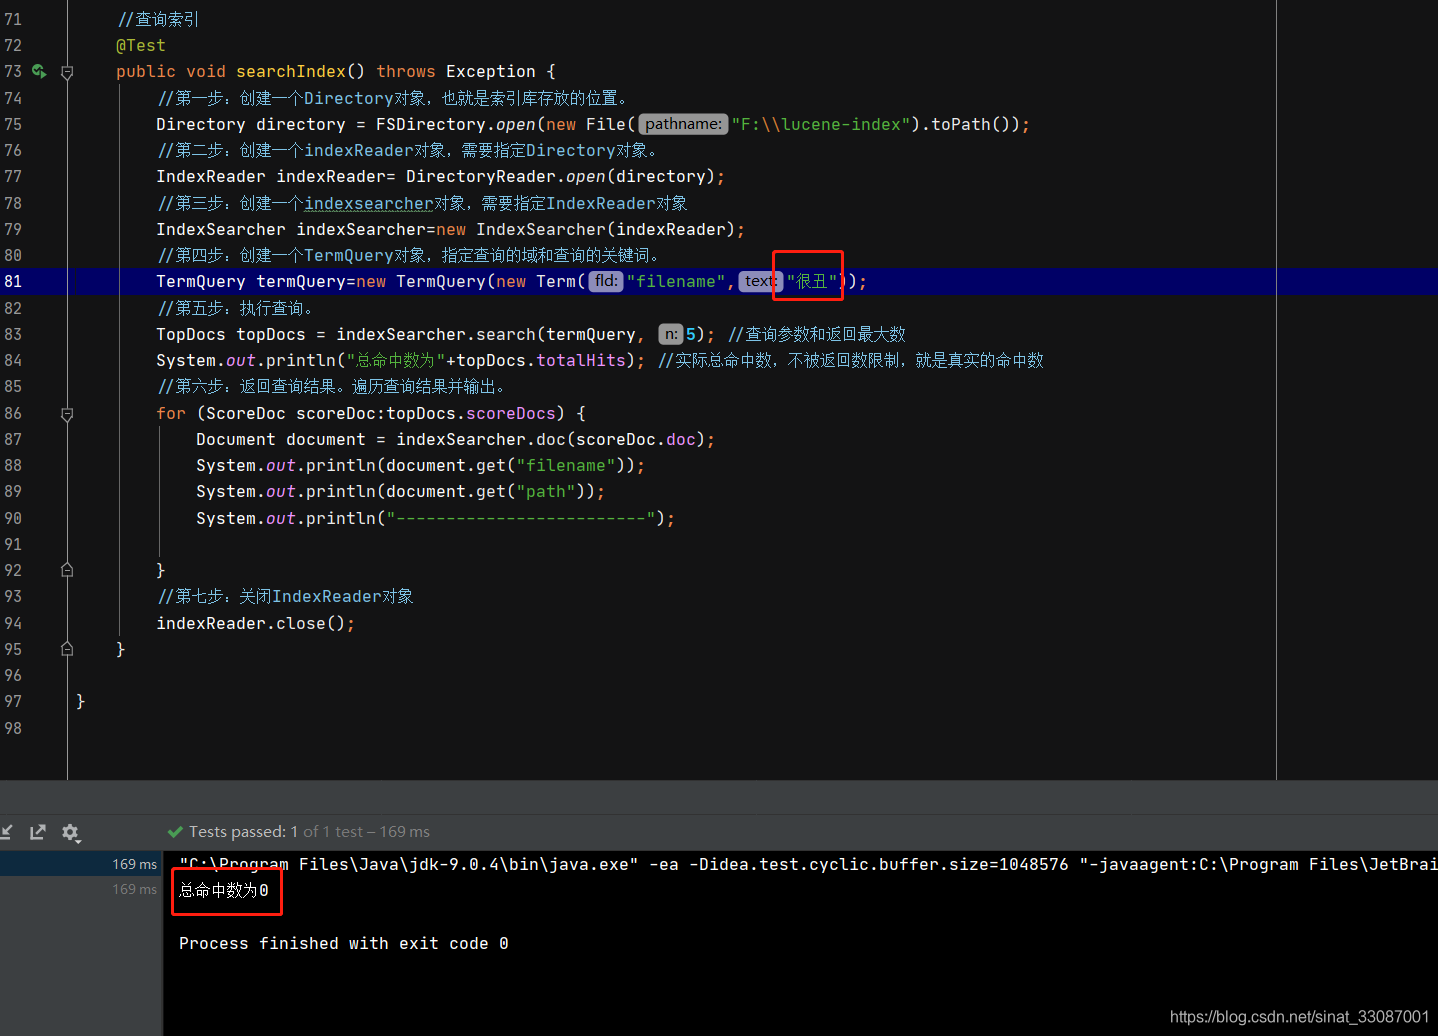Click DirectoryReader in the indexReader assignment
The height and width of the screenshot is (1036, 1438).
tap(481, 176)
